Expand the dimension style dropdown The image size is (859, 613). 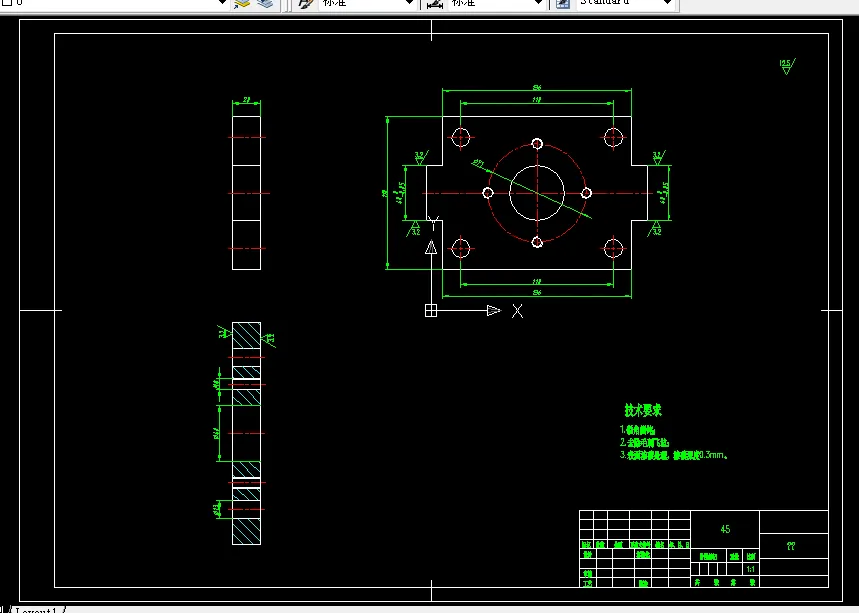[538, 3]
